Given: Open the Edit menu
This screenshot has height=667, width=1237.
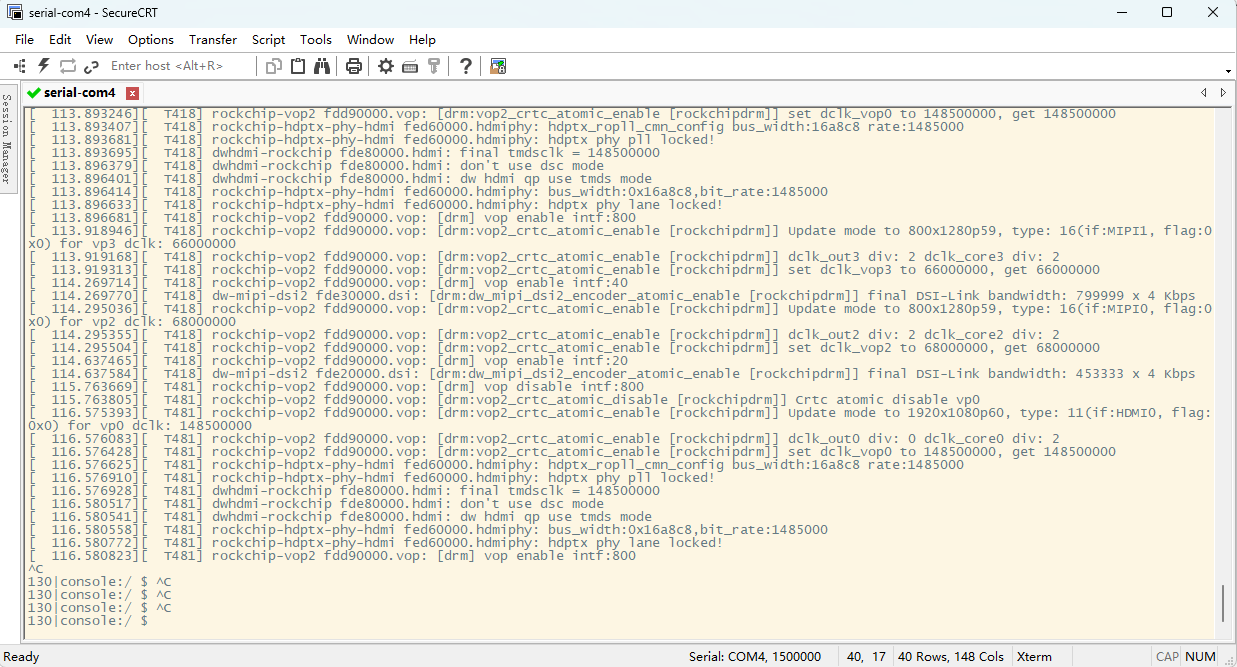Looking at the screenshot, I should coord(60,39).
